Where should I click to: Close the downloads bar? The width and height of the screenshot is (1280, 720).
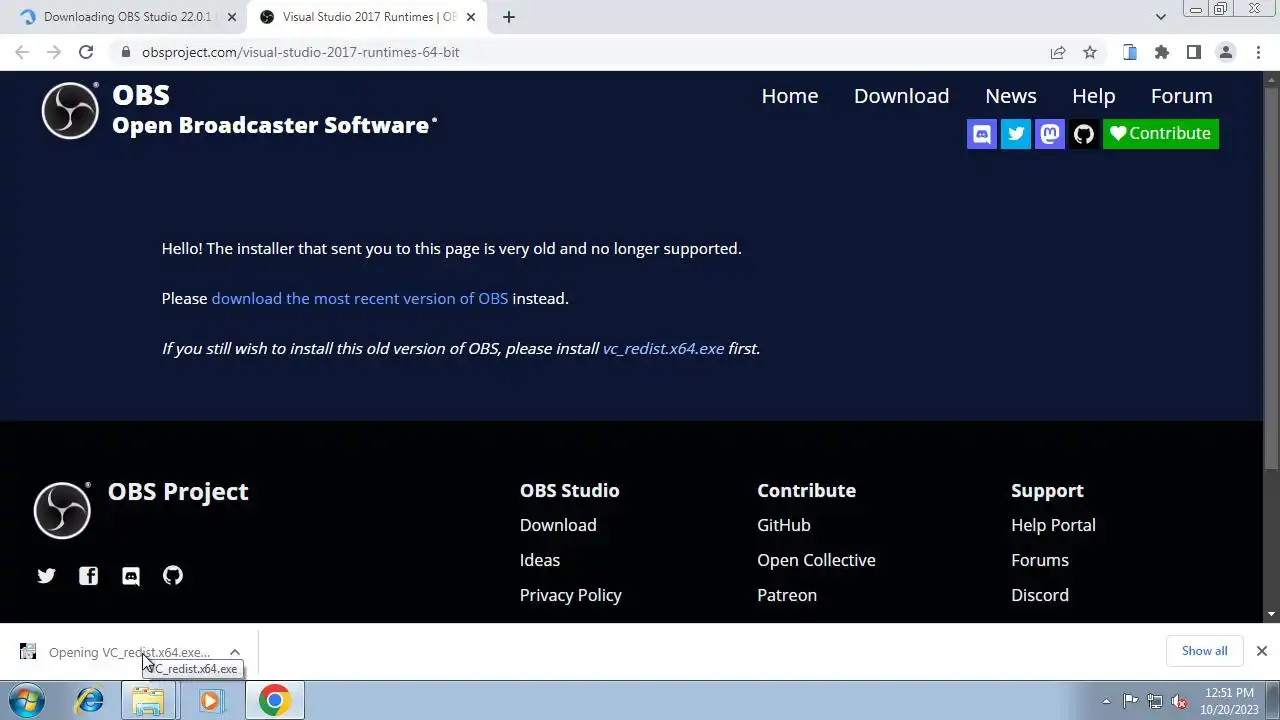(1262, 651)
